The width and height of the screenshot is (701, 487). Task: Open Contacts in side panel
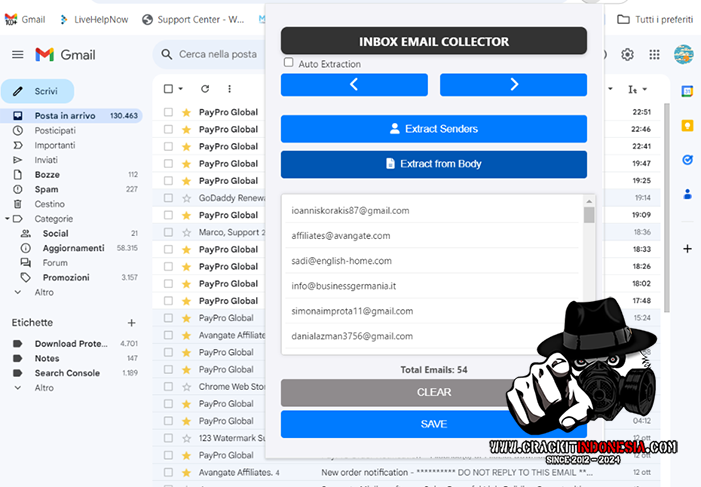687,194
